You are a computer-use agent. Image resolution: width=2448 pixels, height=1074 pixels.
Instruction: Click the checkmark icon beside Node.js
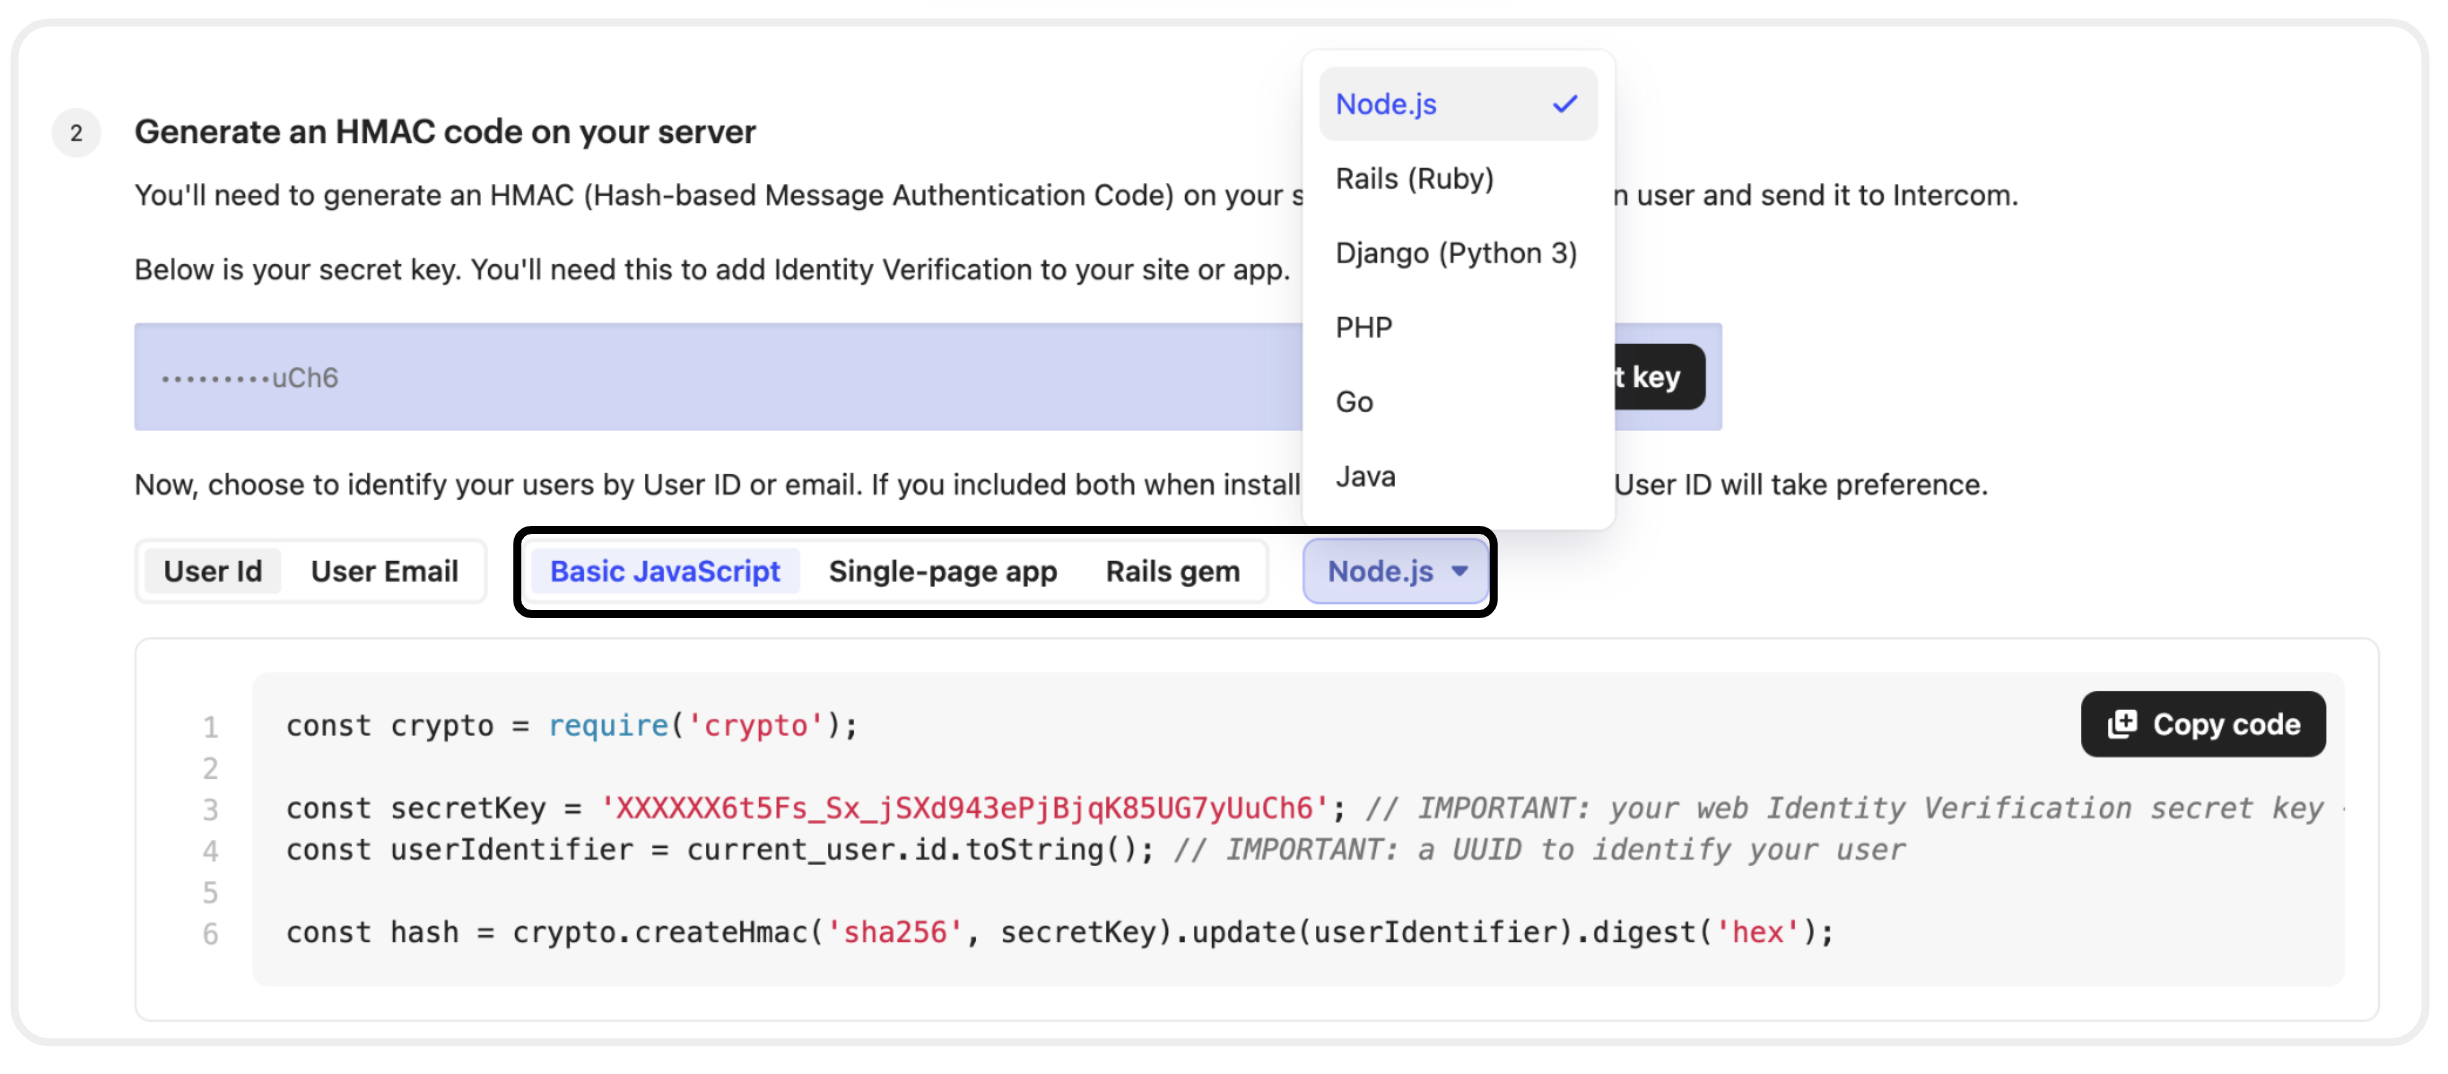[1565, 104]
